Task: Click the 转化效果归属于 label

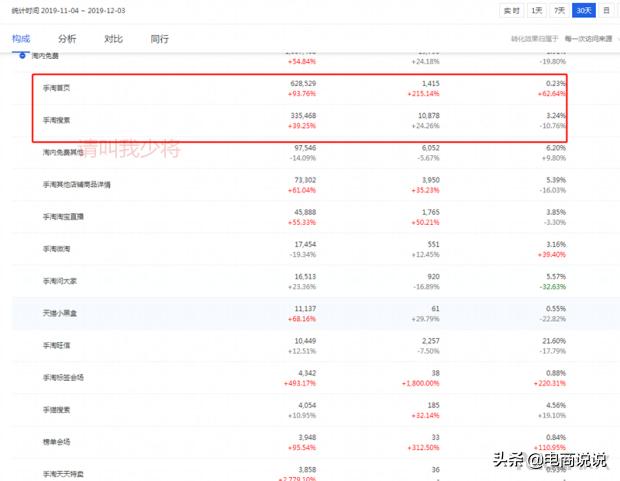Action: coord(534,39)
